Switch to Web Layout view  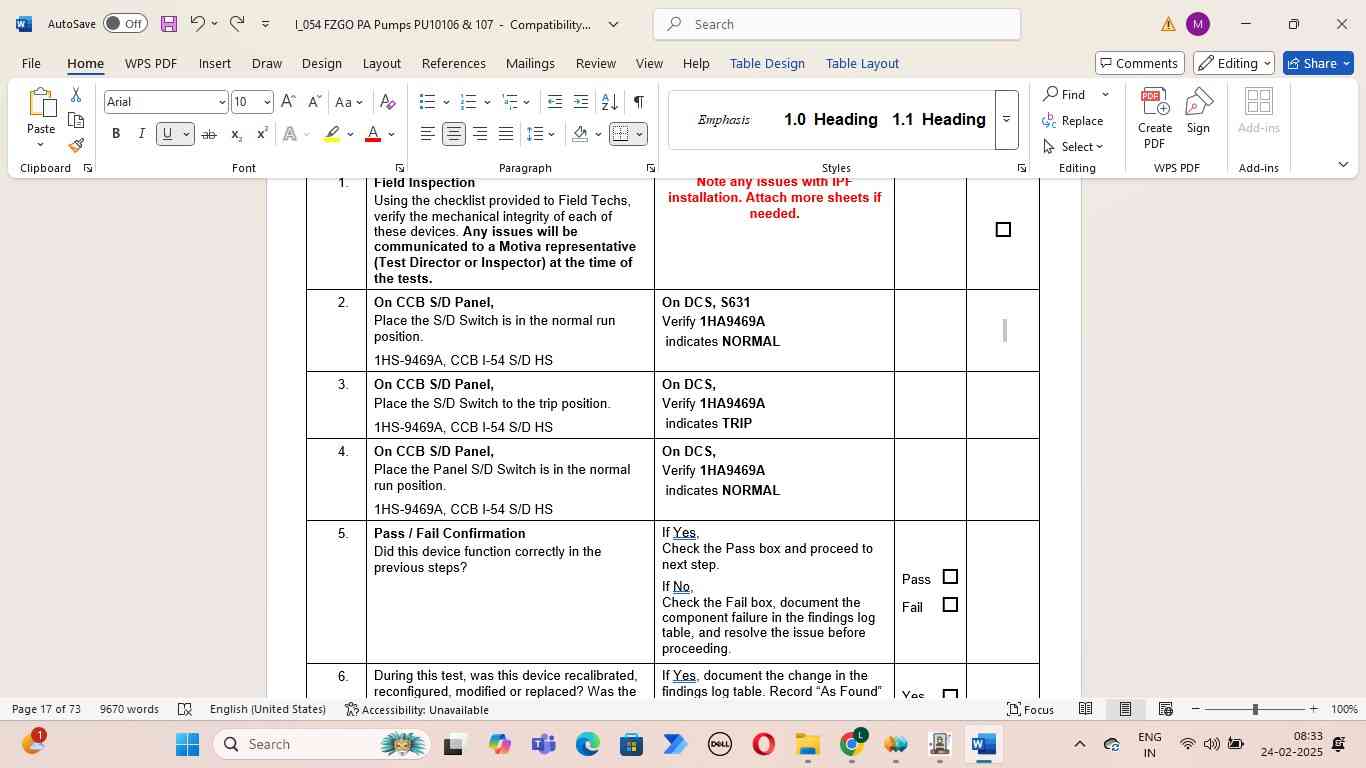coord(1165,709)
